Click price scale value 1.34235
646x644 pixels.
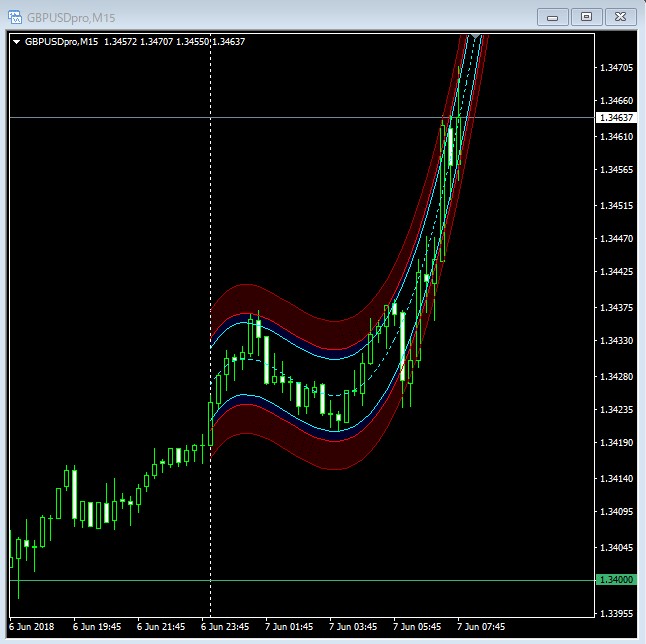pyautogui.click(x=616, y=409)
